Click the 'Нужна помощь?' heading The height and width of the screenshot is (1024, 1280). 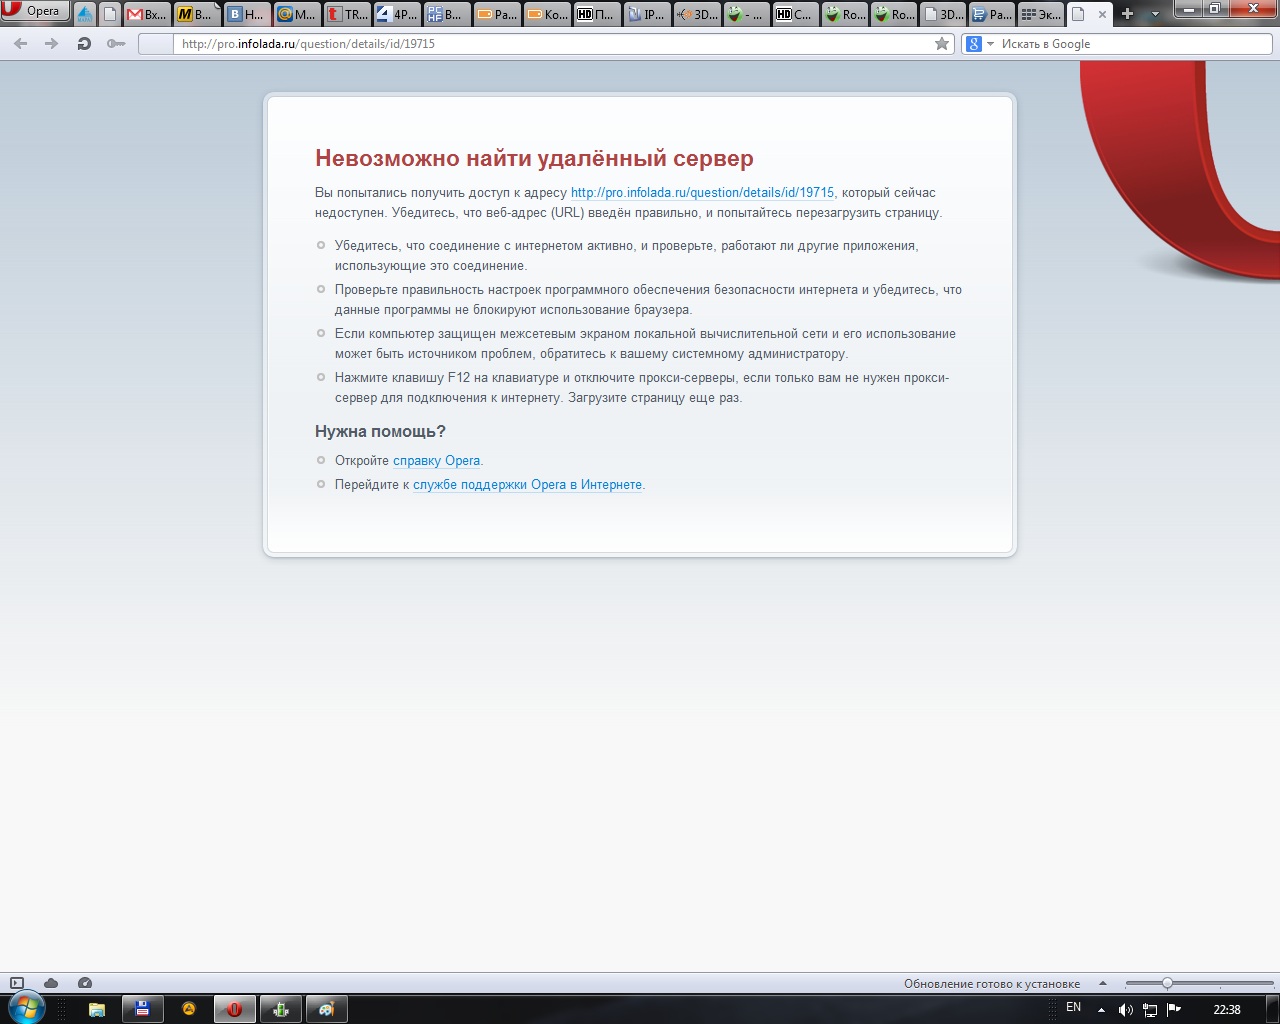coord(380,431)
